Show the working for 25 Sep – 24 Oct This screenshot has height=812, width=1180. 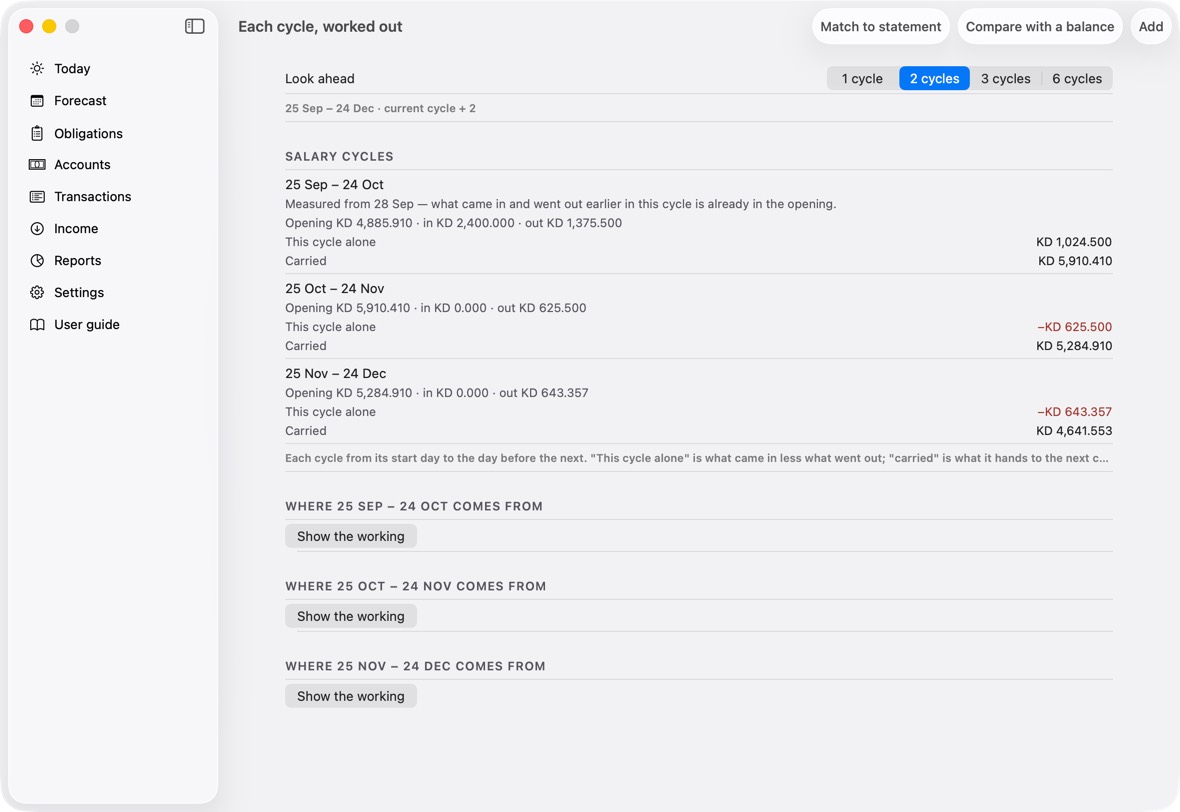tap(351, 536)
